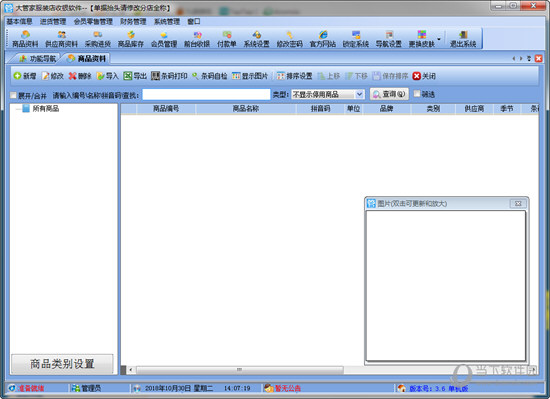This screenshot has width=550, height=399.
Task: Open the tab list dropdown arrow
Action: pos(529,59)
